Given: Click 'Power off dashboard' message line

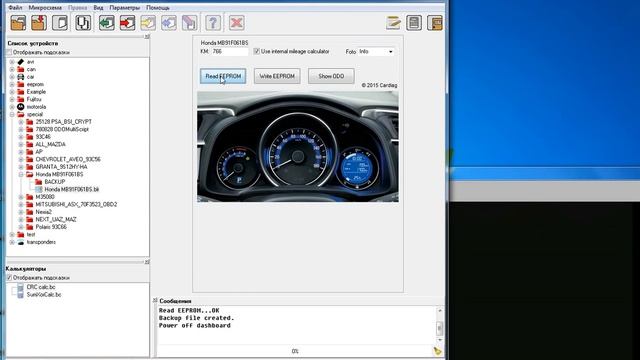Looking at the screenshot, I should click(x=195, y=326).
